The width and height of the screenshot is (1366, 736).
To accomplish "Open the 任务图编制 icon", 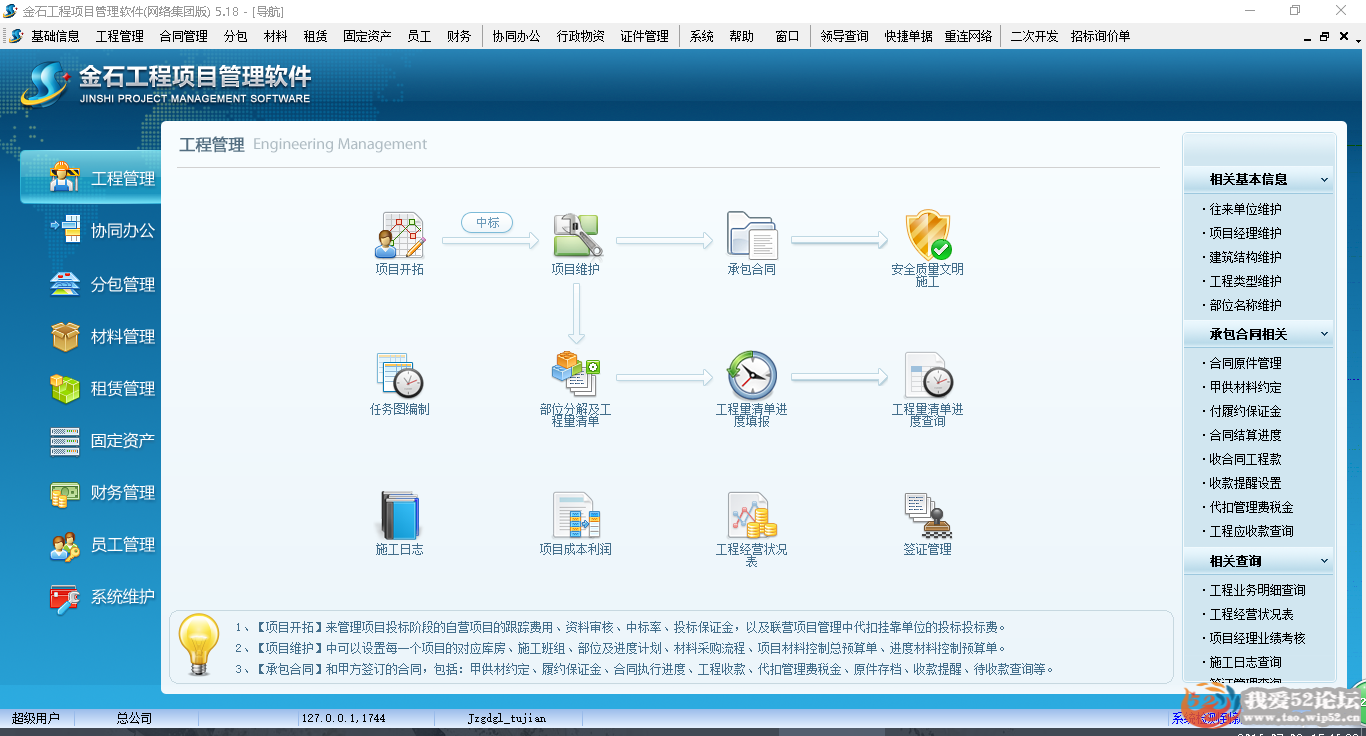I will pyautogui.click(x=400, y=376).
